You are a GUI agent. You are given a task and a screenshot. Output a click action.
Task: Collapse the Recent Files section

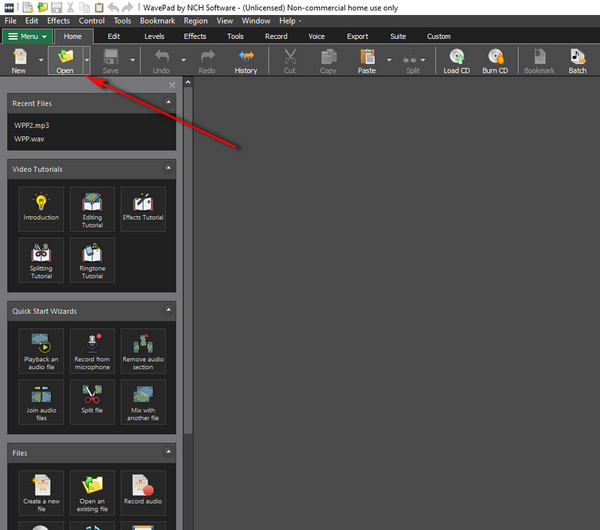(x=168, y=102)
